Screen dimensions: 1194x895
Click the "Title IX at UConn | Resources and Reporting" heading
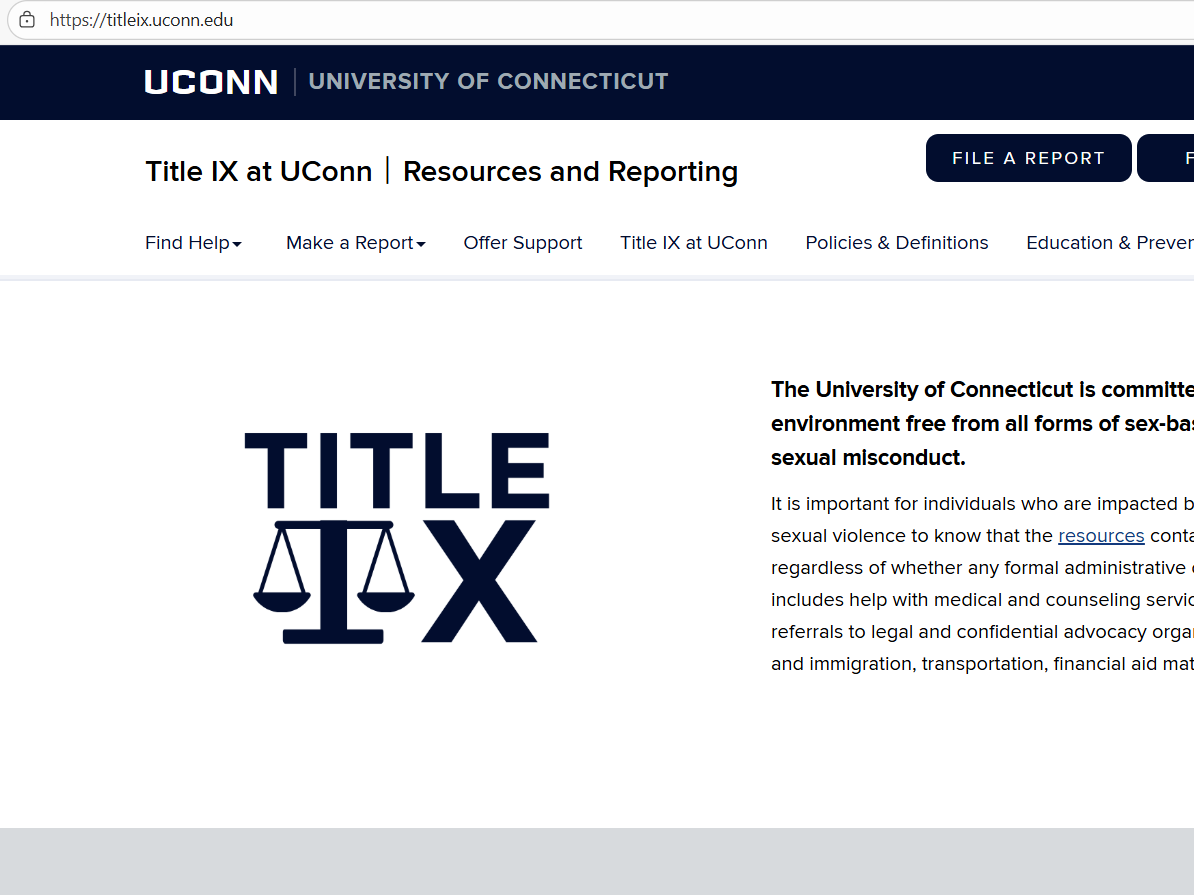(x=441, y=171)
